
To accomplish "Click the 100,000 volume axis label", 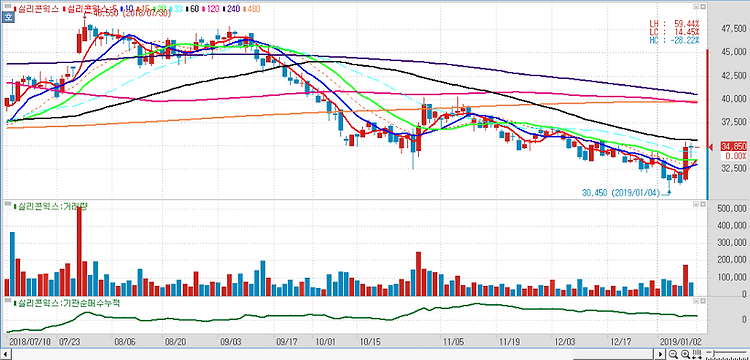I will click(732, 277).
